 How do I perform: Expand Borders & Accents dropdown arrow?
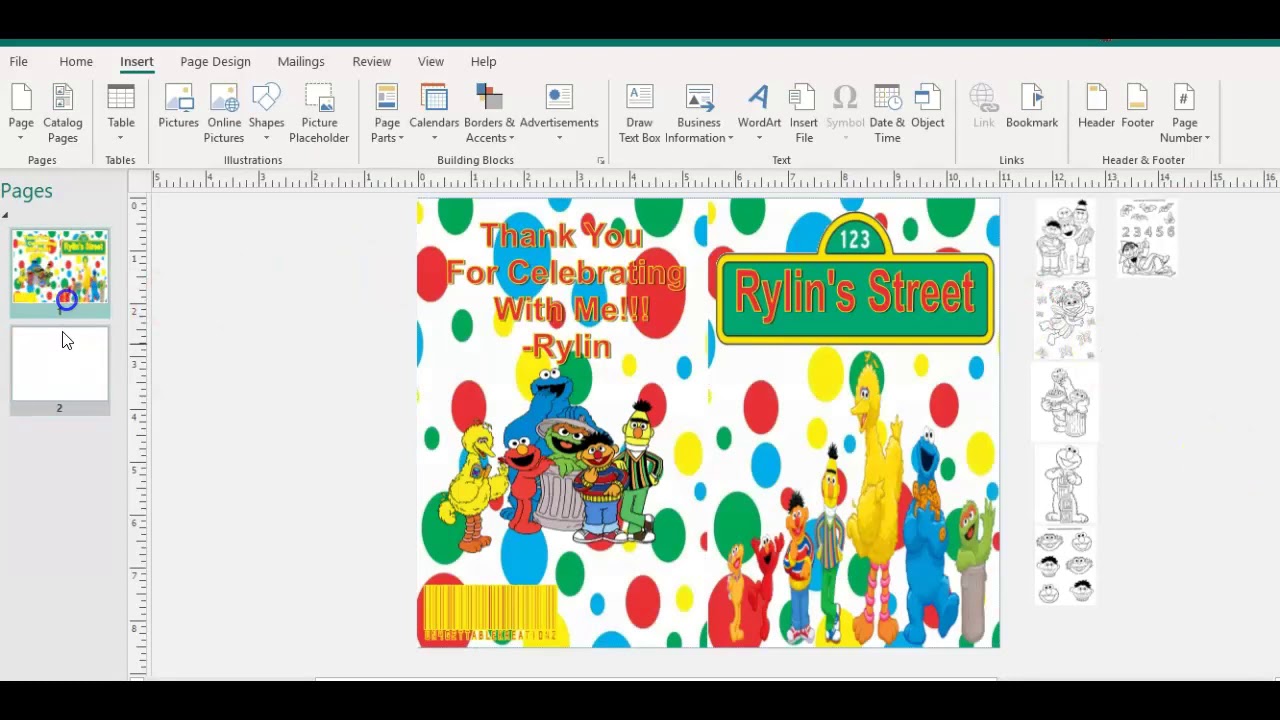[x=511, y=138]
